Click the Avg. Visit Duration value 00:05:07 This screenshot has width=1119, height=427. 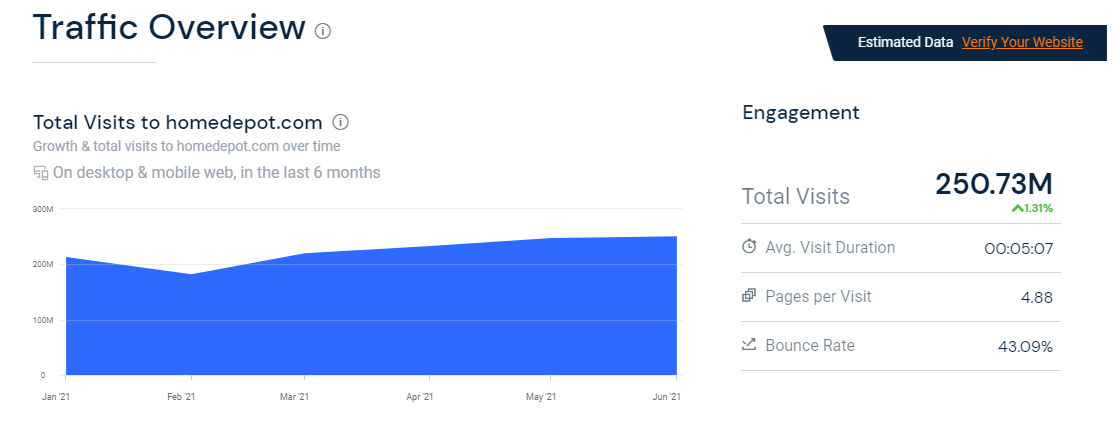[1018, 248]
